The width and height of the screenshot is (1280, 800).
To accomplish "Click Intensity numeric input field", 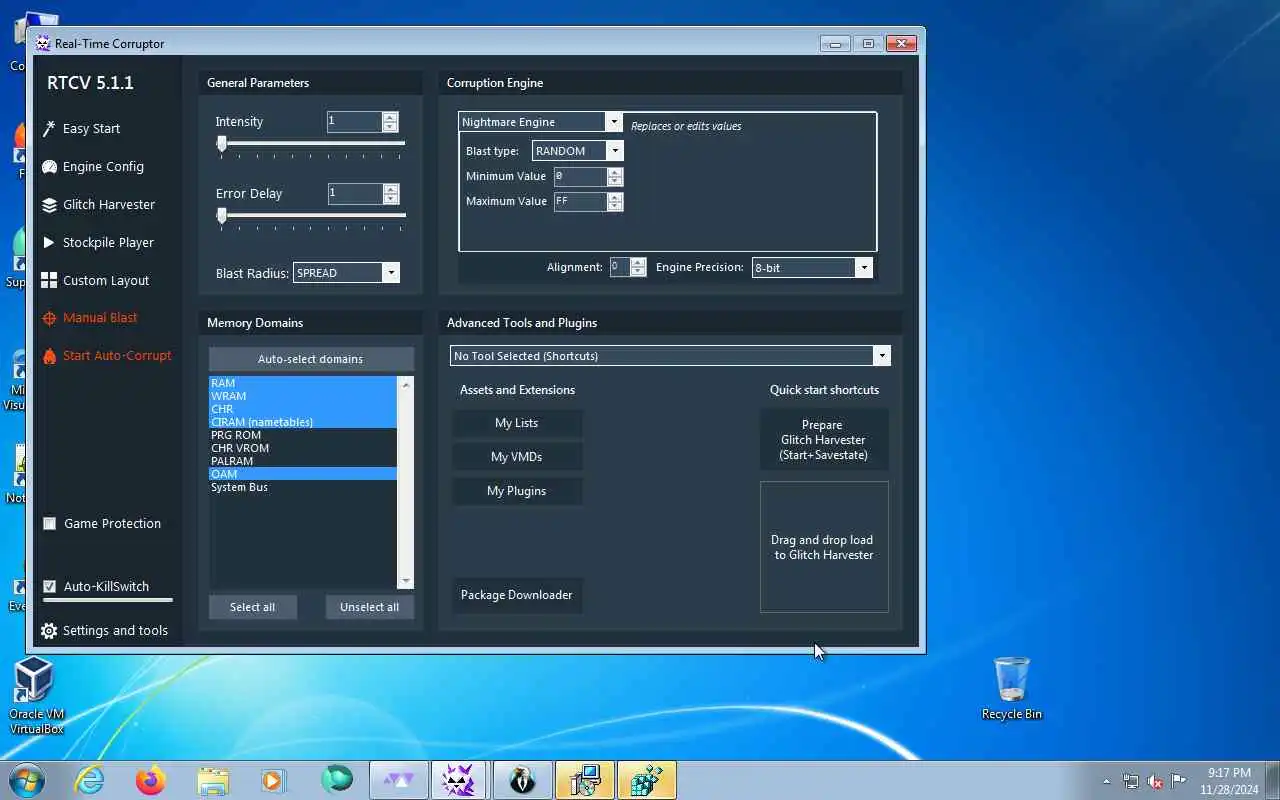I will click(354, 122).
